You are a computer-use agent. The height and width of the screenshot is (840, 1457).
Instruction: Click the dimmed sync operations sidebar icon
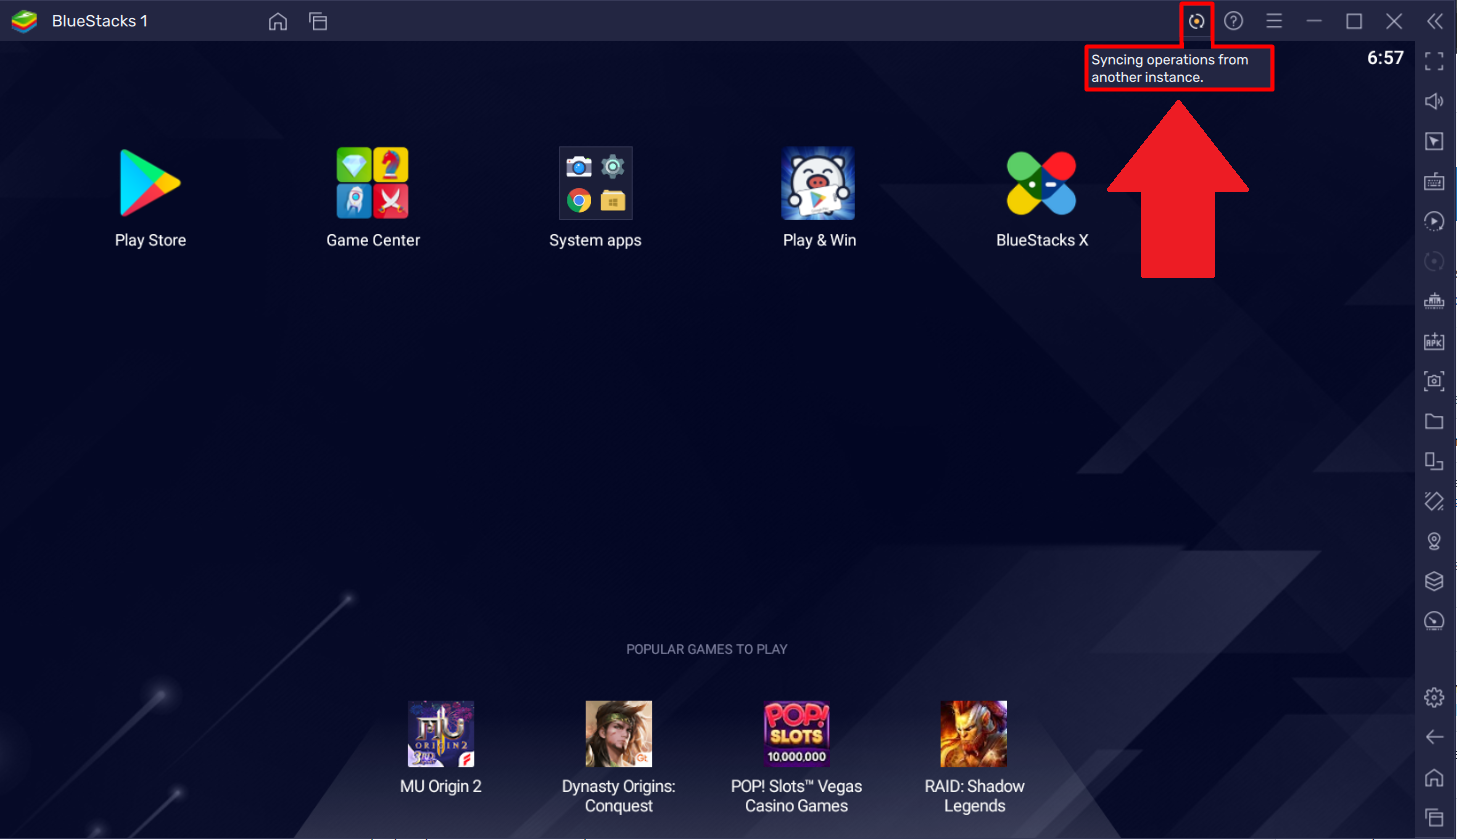tap(1434, 261)
